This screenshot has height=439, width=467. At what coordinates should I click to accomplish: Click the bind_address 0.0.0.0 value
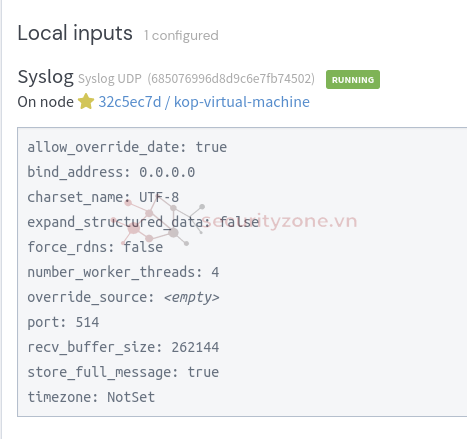167,172
